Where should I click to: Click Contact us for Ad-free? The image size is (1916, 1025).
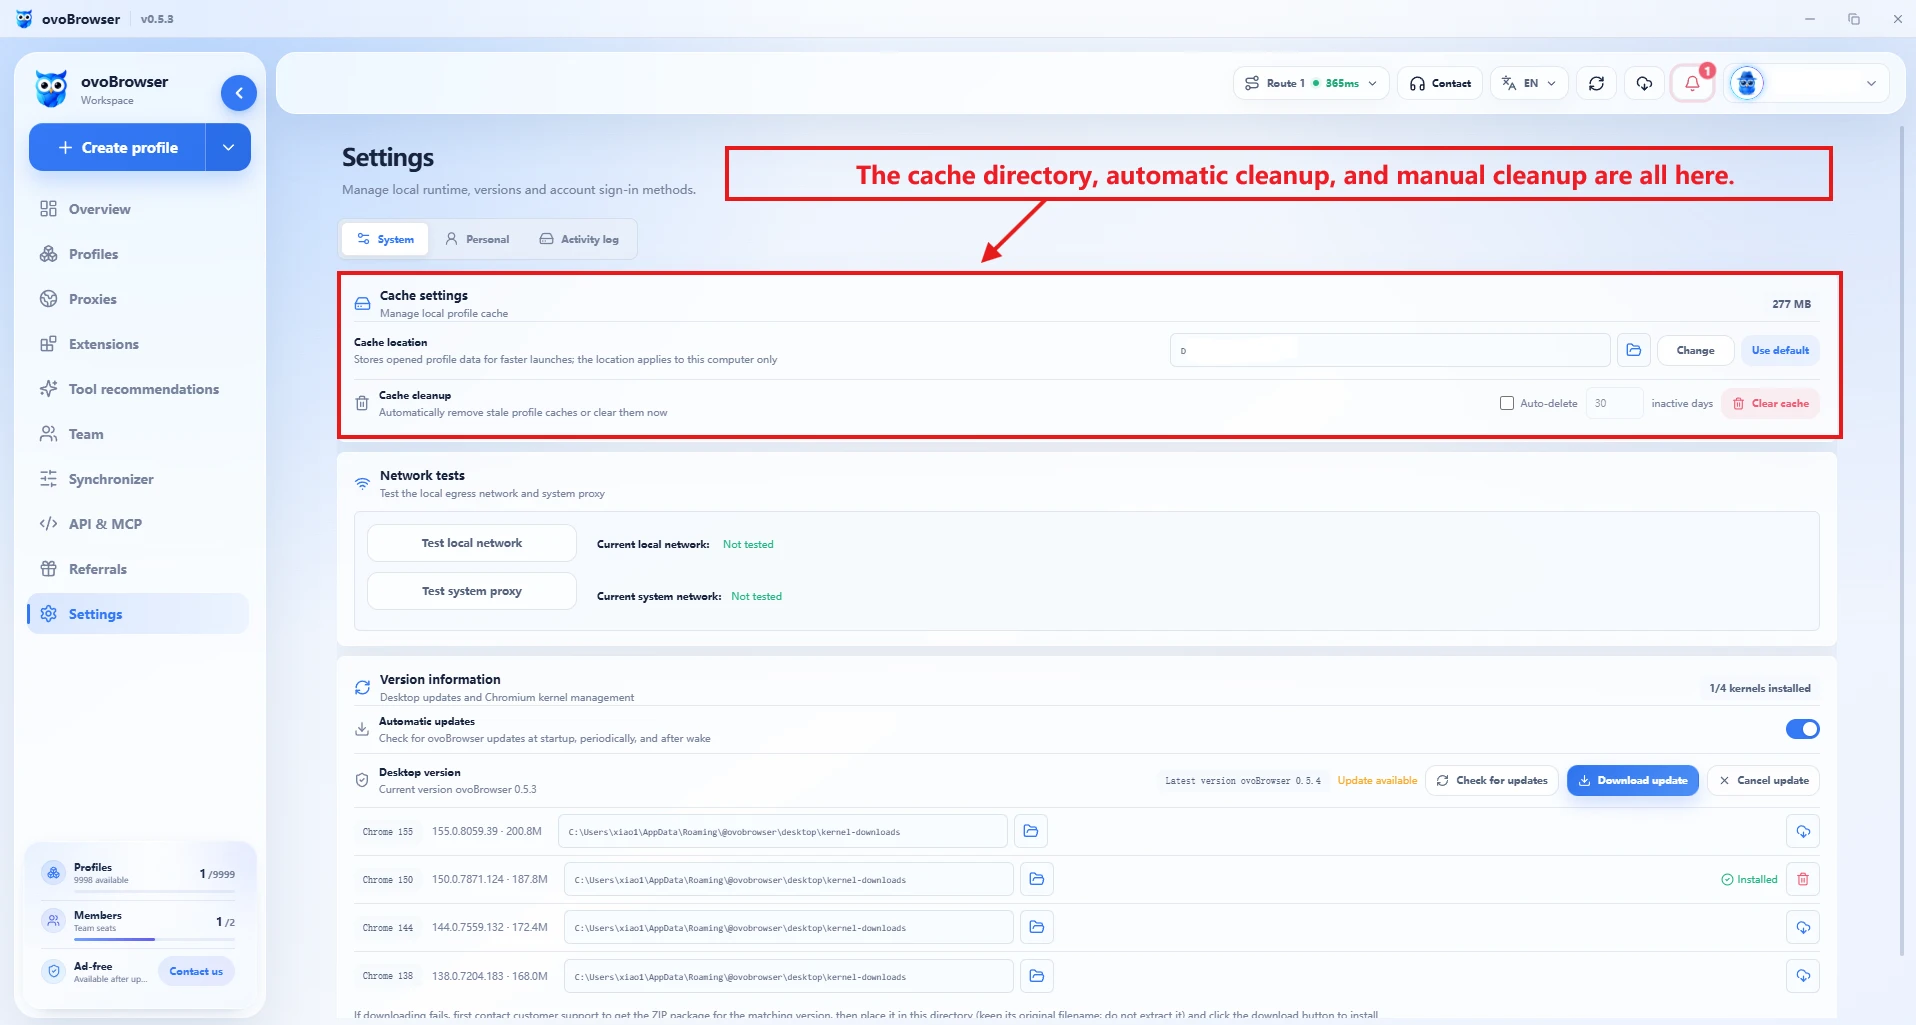[196, 971]
